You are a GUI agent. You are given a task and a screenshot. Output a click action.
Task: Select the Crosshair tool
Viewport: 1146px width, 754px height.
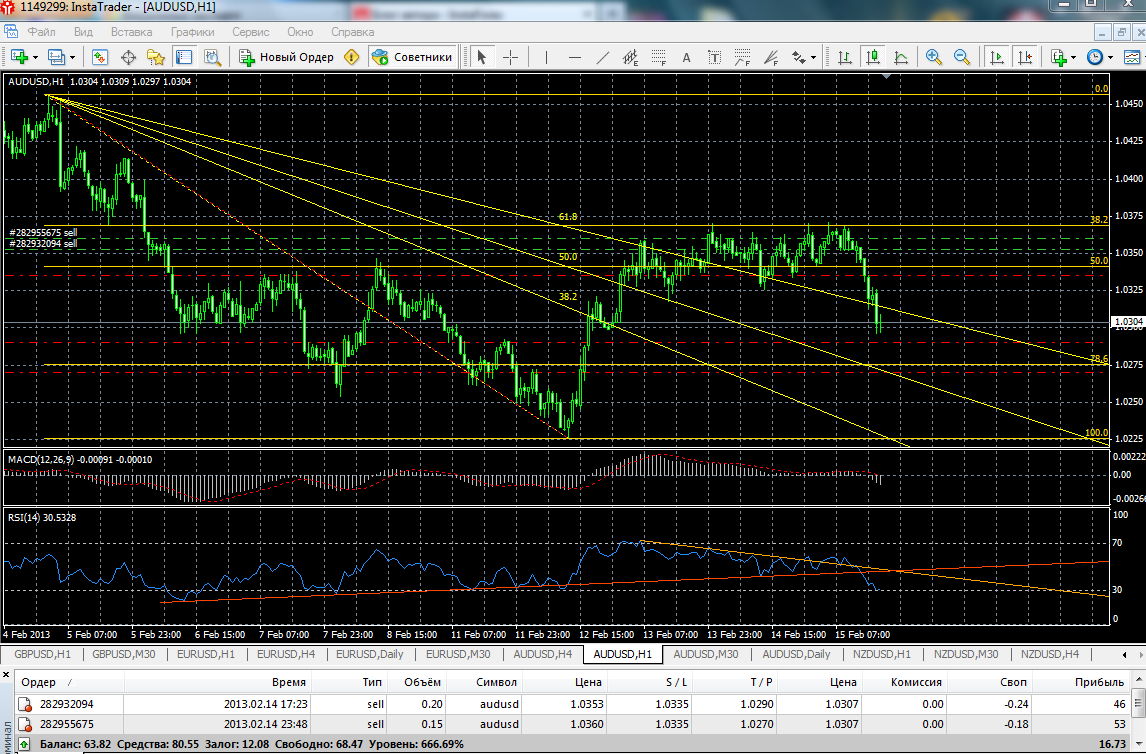pos(510,57)
